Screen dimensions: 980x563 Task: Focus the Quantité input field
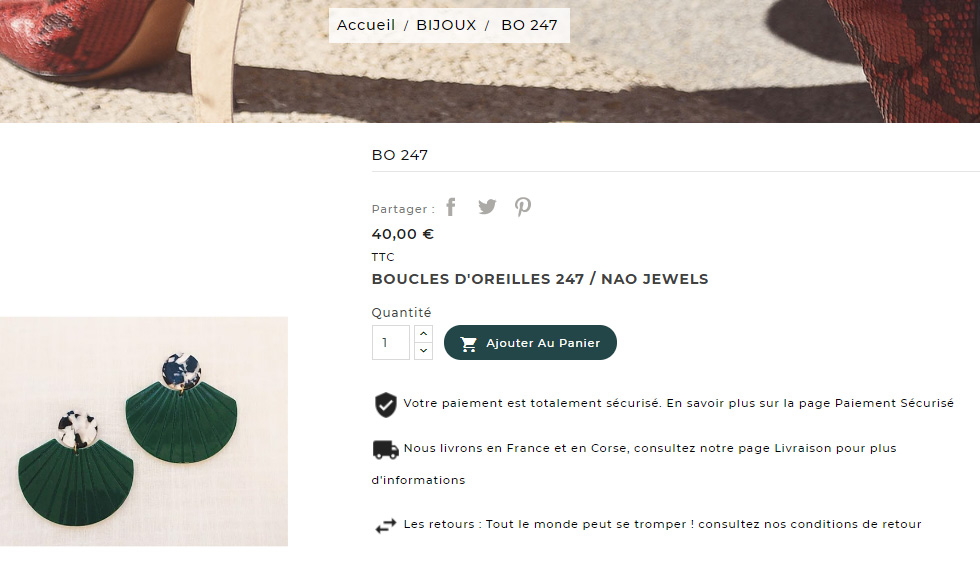pyautogui.click(x=391, y=342)
